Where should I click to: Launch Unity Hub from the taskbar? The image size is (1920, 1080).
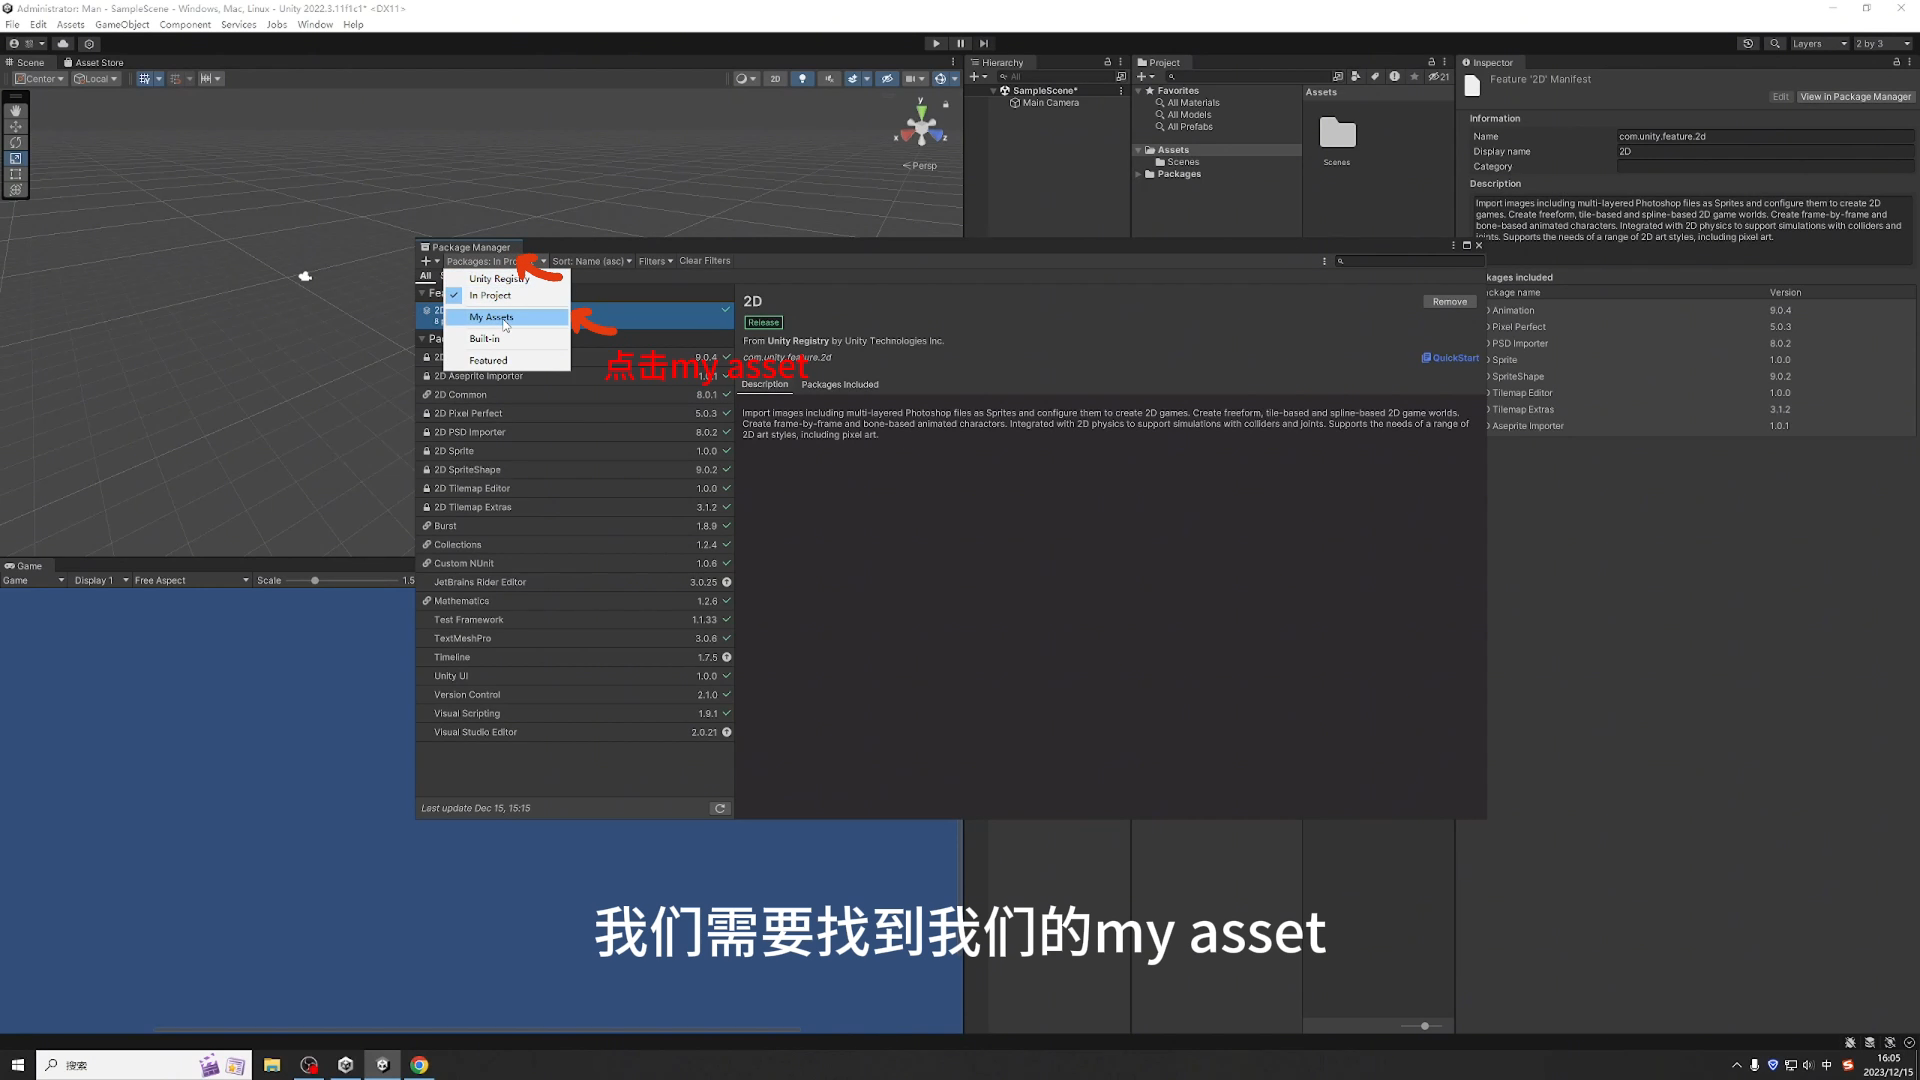click(346, 1064)
